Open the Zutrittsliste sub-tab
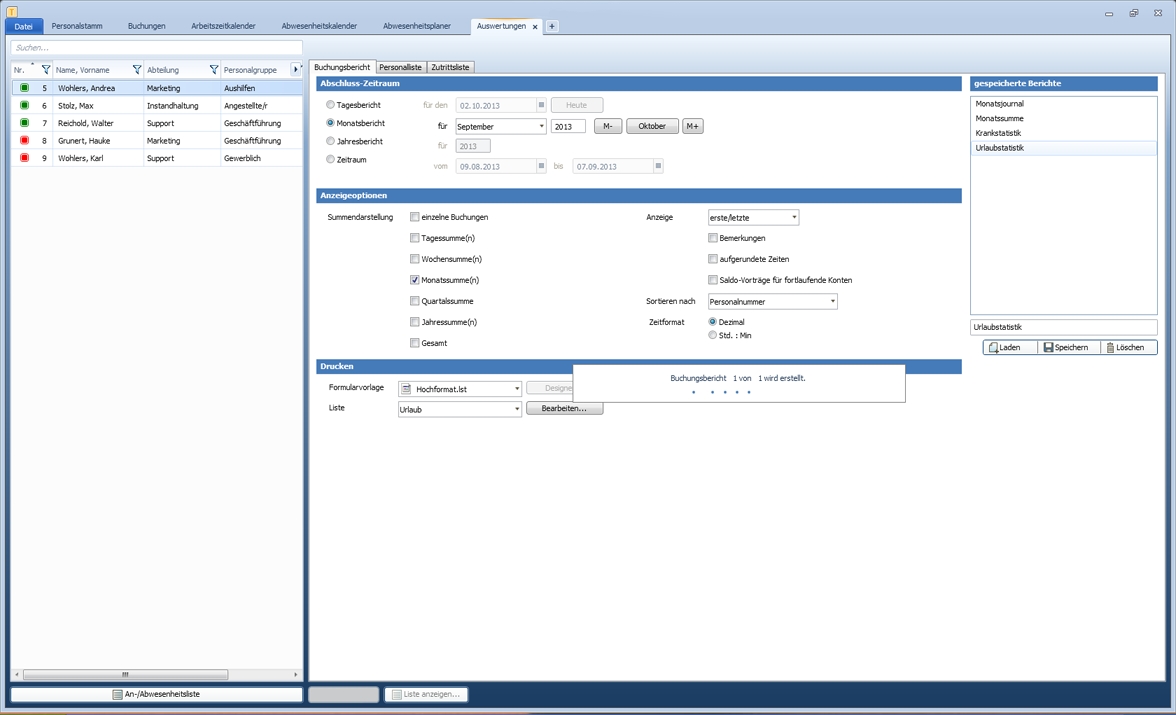 450,68
